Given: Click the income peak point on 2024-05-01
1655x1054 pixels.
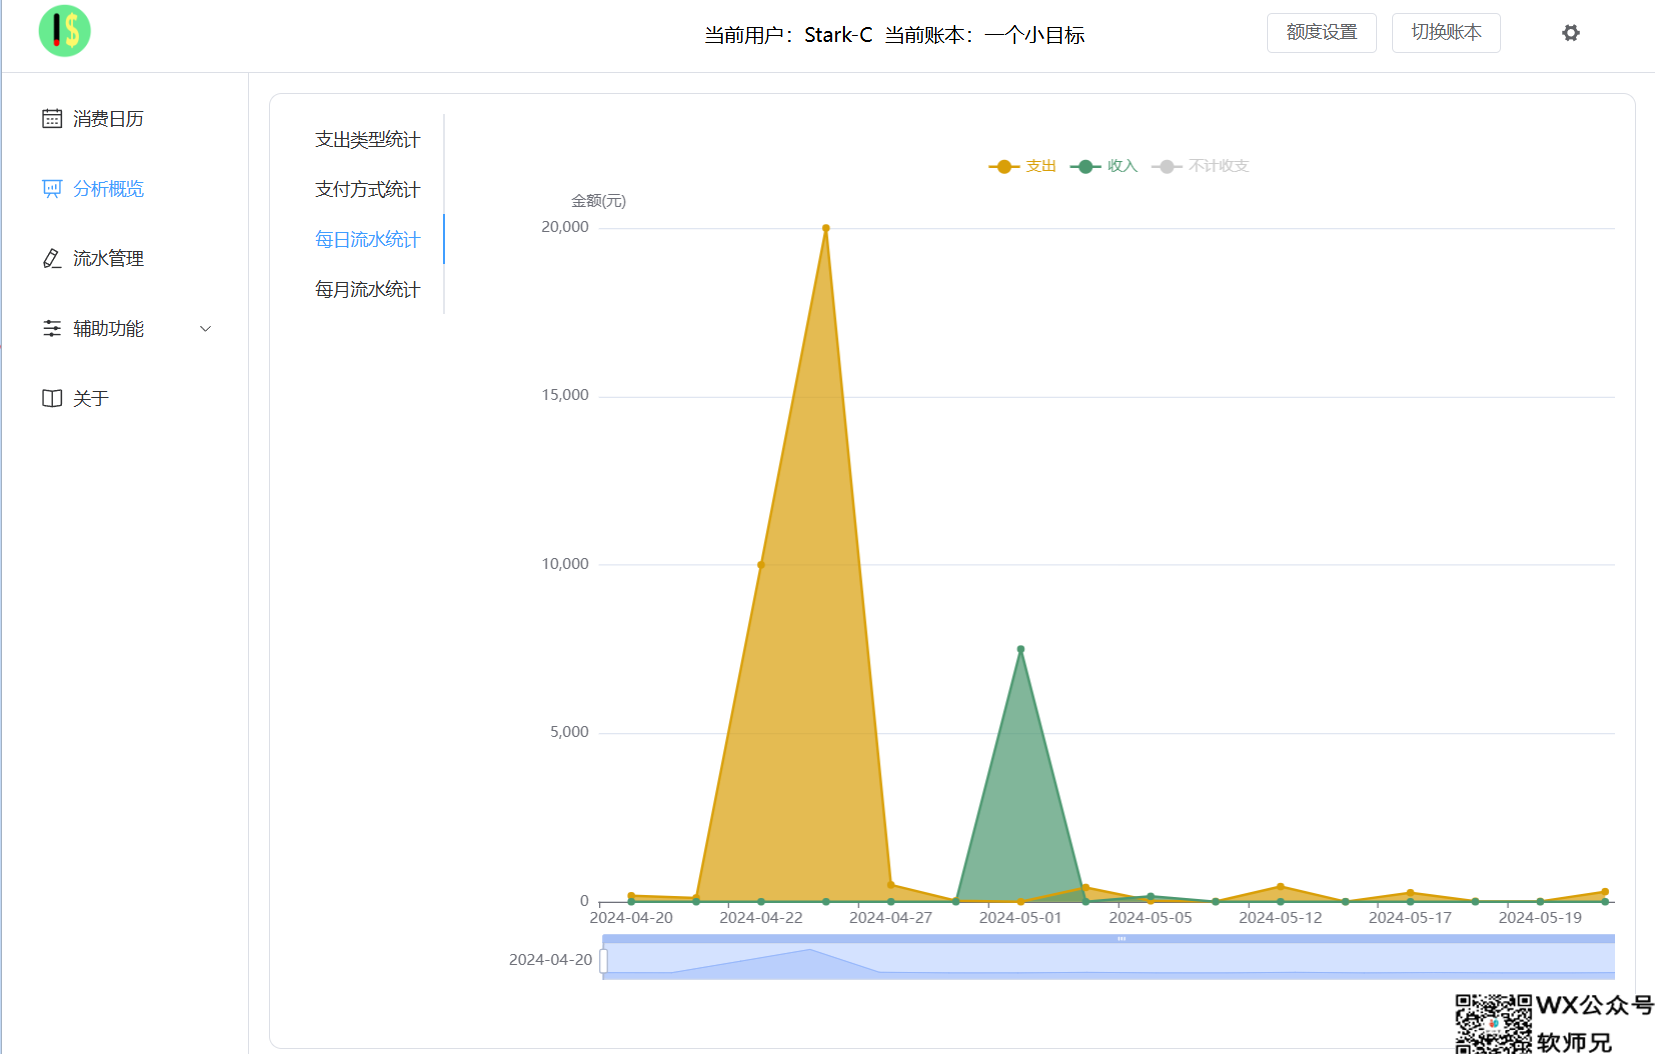Looking at the screenshot, I should pyautogui.click(x=1021, y=650).
